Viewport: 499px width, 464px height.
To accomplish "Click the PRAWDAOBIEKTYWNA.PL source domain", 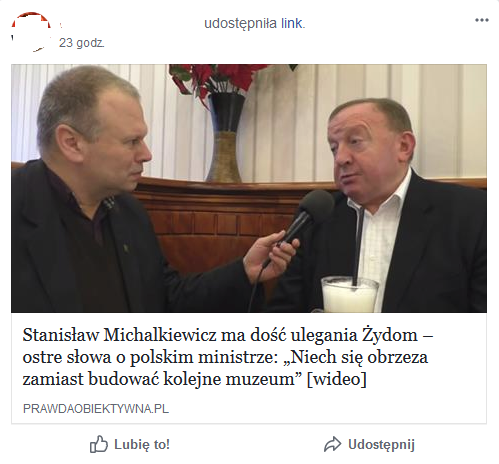I will click(x=96, y=409).
